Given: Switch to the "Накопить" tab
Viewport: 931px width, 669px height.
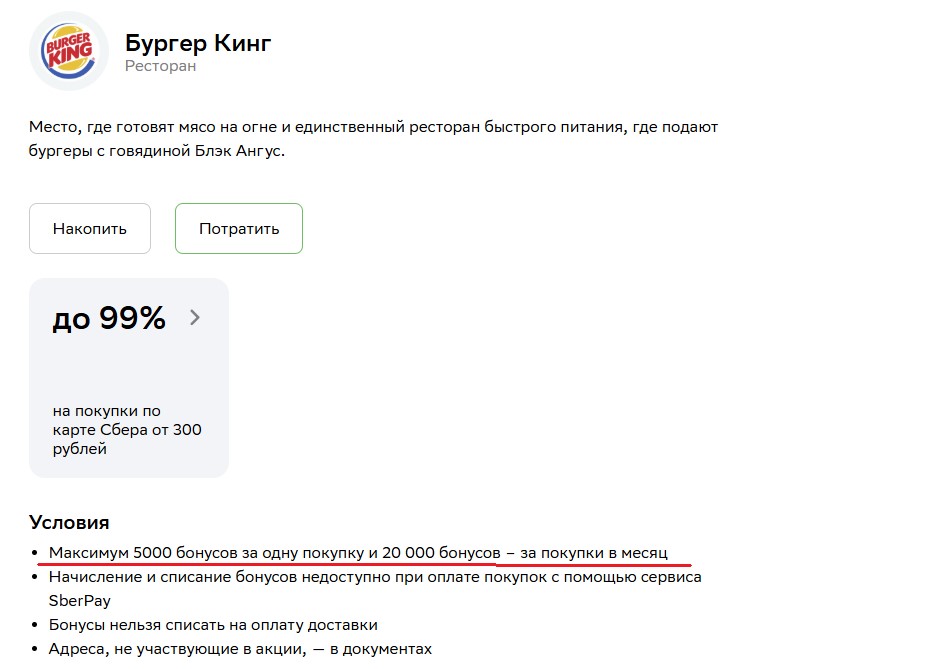Looking at the screenshot, I should (x=90, y=229).
